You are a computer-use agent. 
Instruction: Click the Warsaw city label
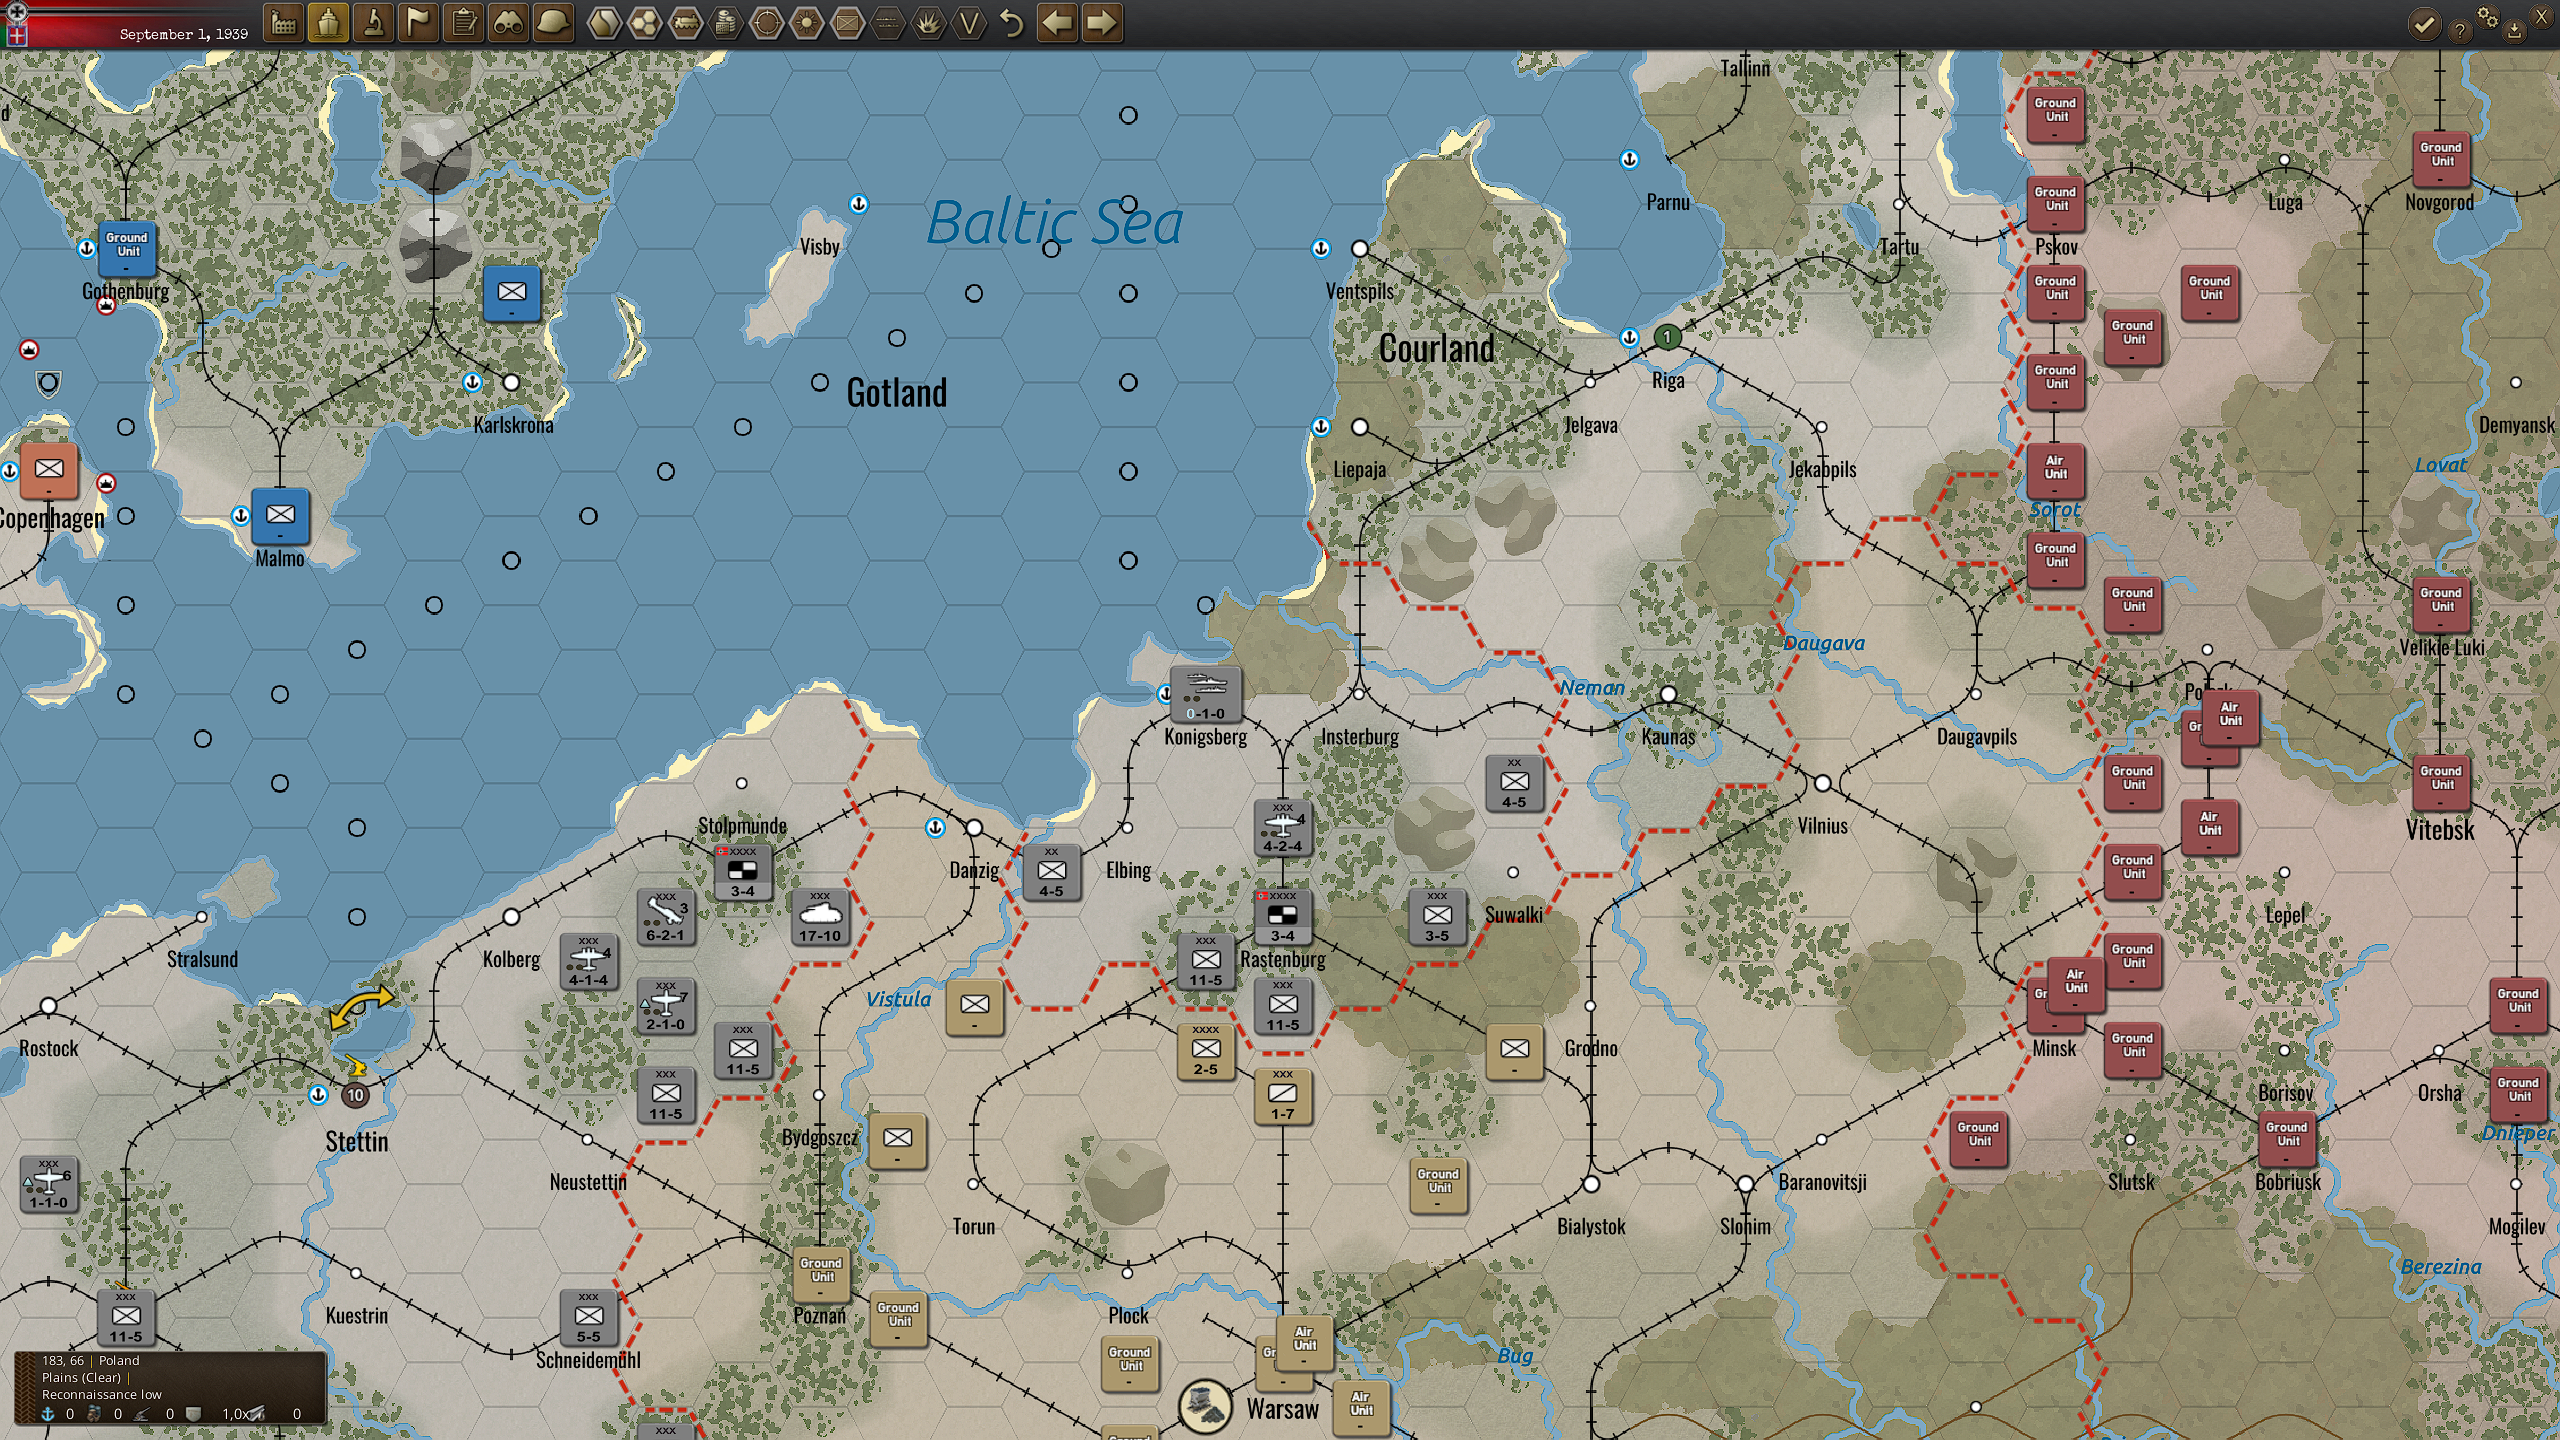point(1283,1409)
